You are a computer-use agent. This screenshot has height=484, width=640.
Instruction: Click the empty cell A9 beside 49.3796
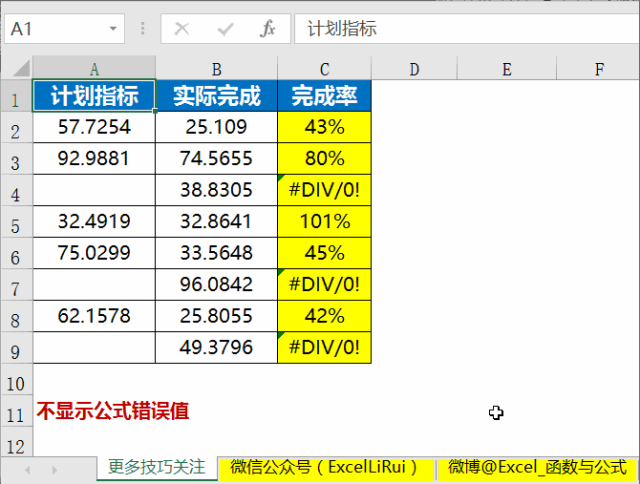click(94, 348)
